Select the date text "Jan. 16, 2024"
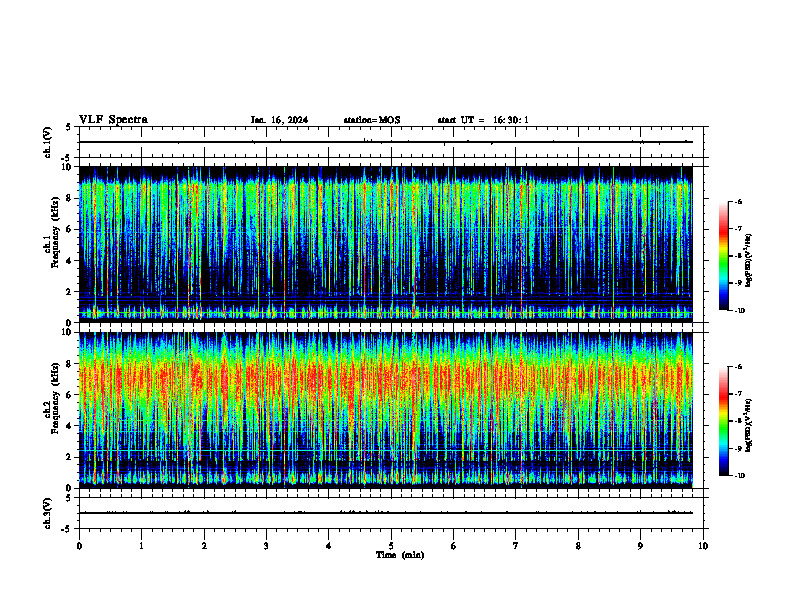The height and width of the screenshot is (612, 792). click(x=279, y=120)
